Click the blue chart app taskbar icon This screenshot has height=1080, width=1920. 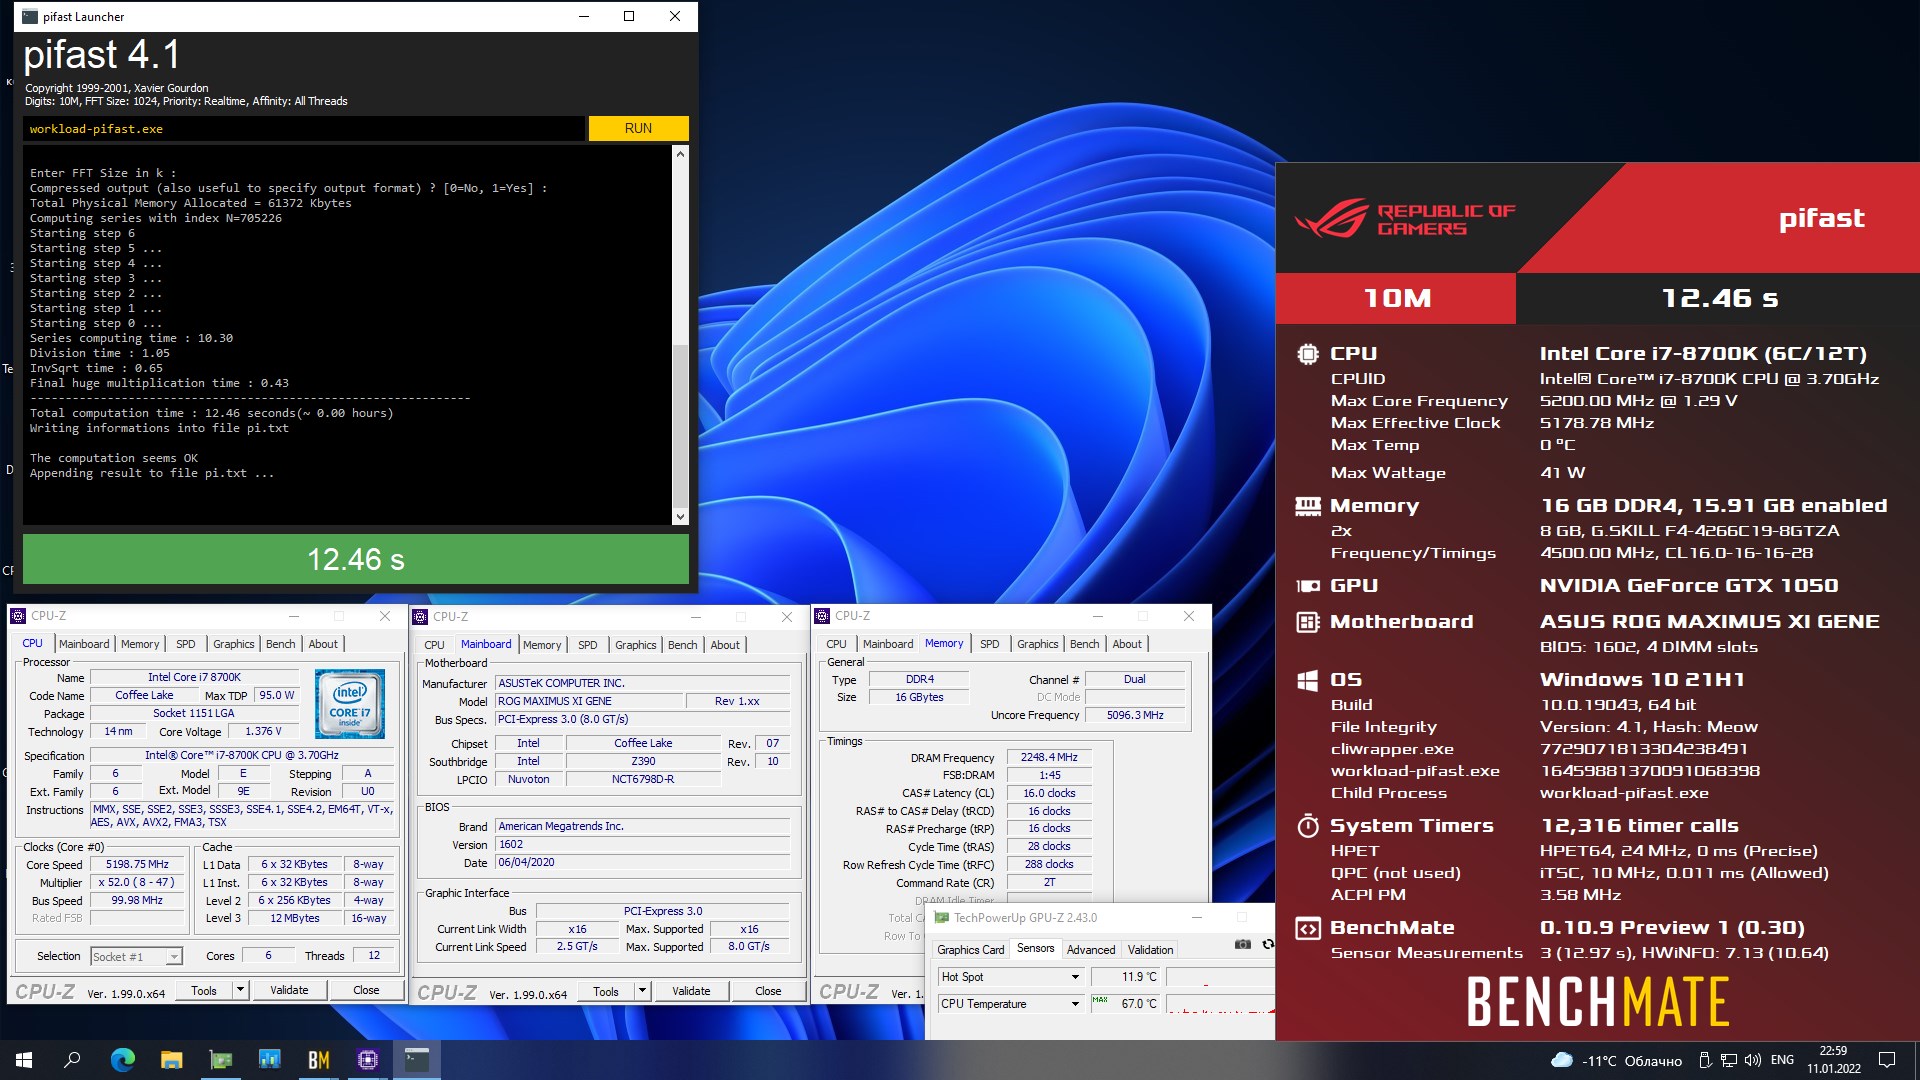pyautogui.click(x=269, y=1060)
